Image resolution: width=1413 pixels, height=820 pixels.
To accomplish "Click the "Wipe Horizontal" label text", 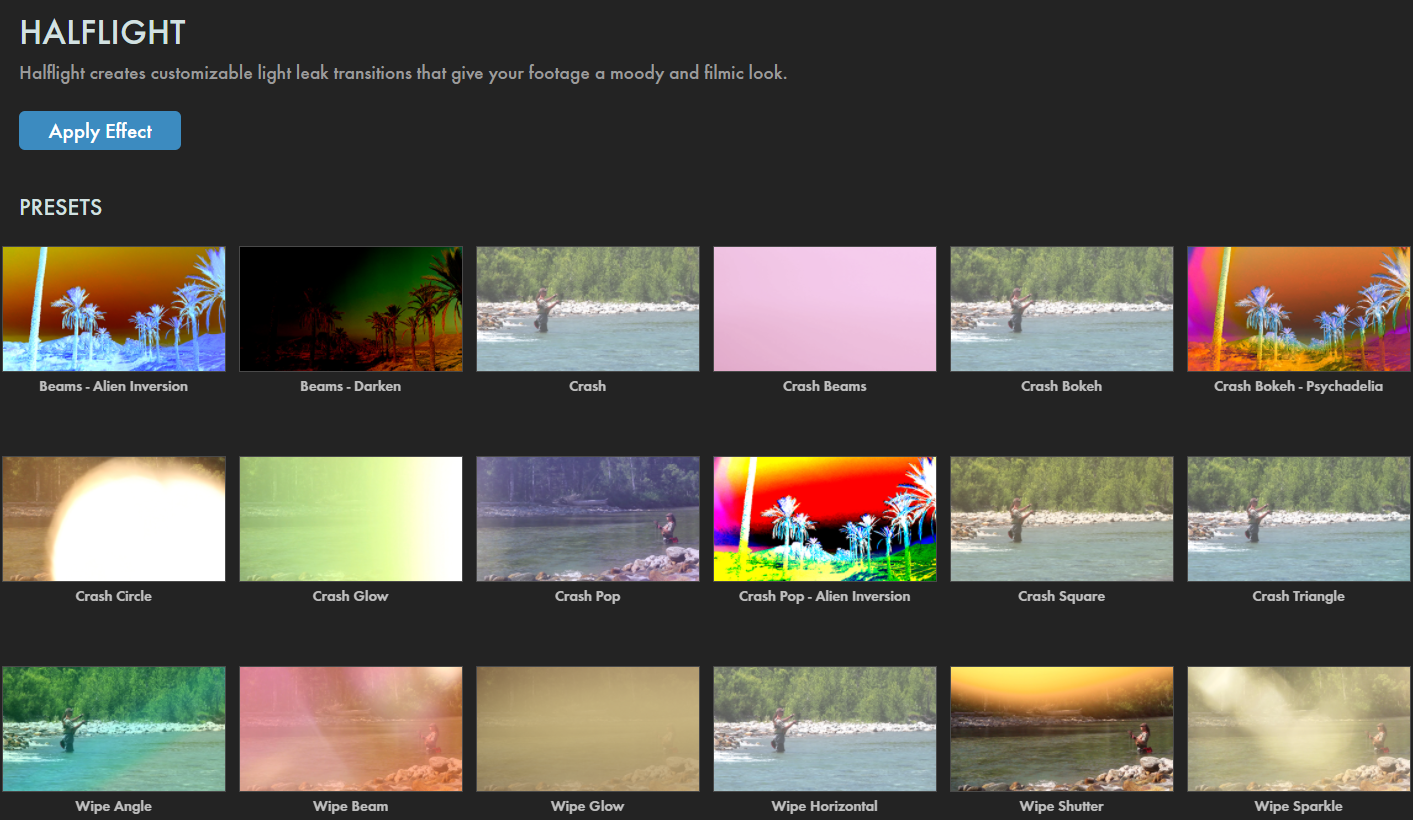I will 825,806.
